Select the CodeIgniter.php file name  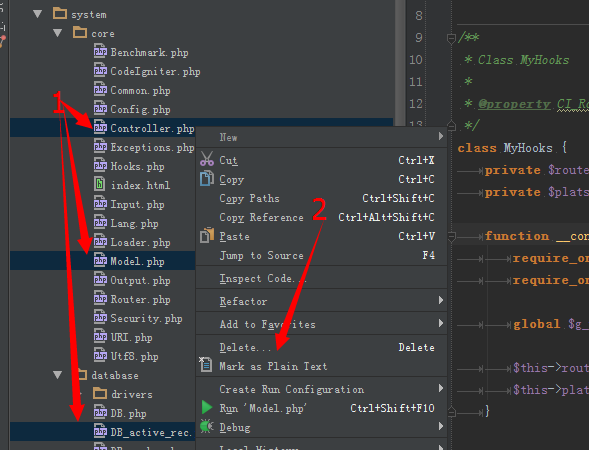(x=155, y=71)
